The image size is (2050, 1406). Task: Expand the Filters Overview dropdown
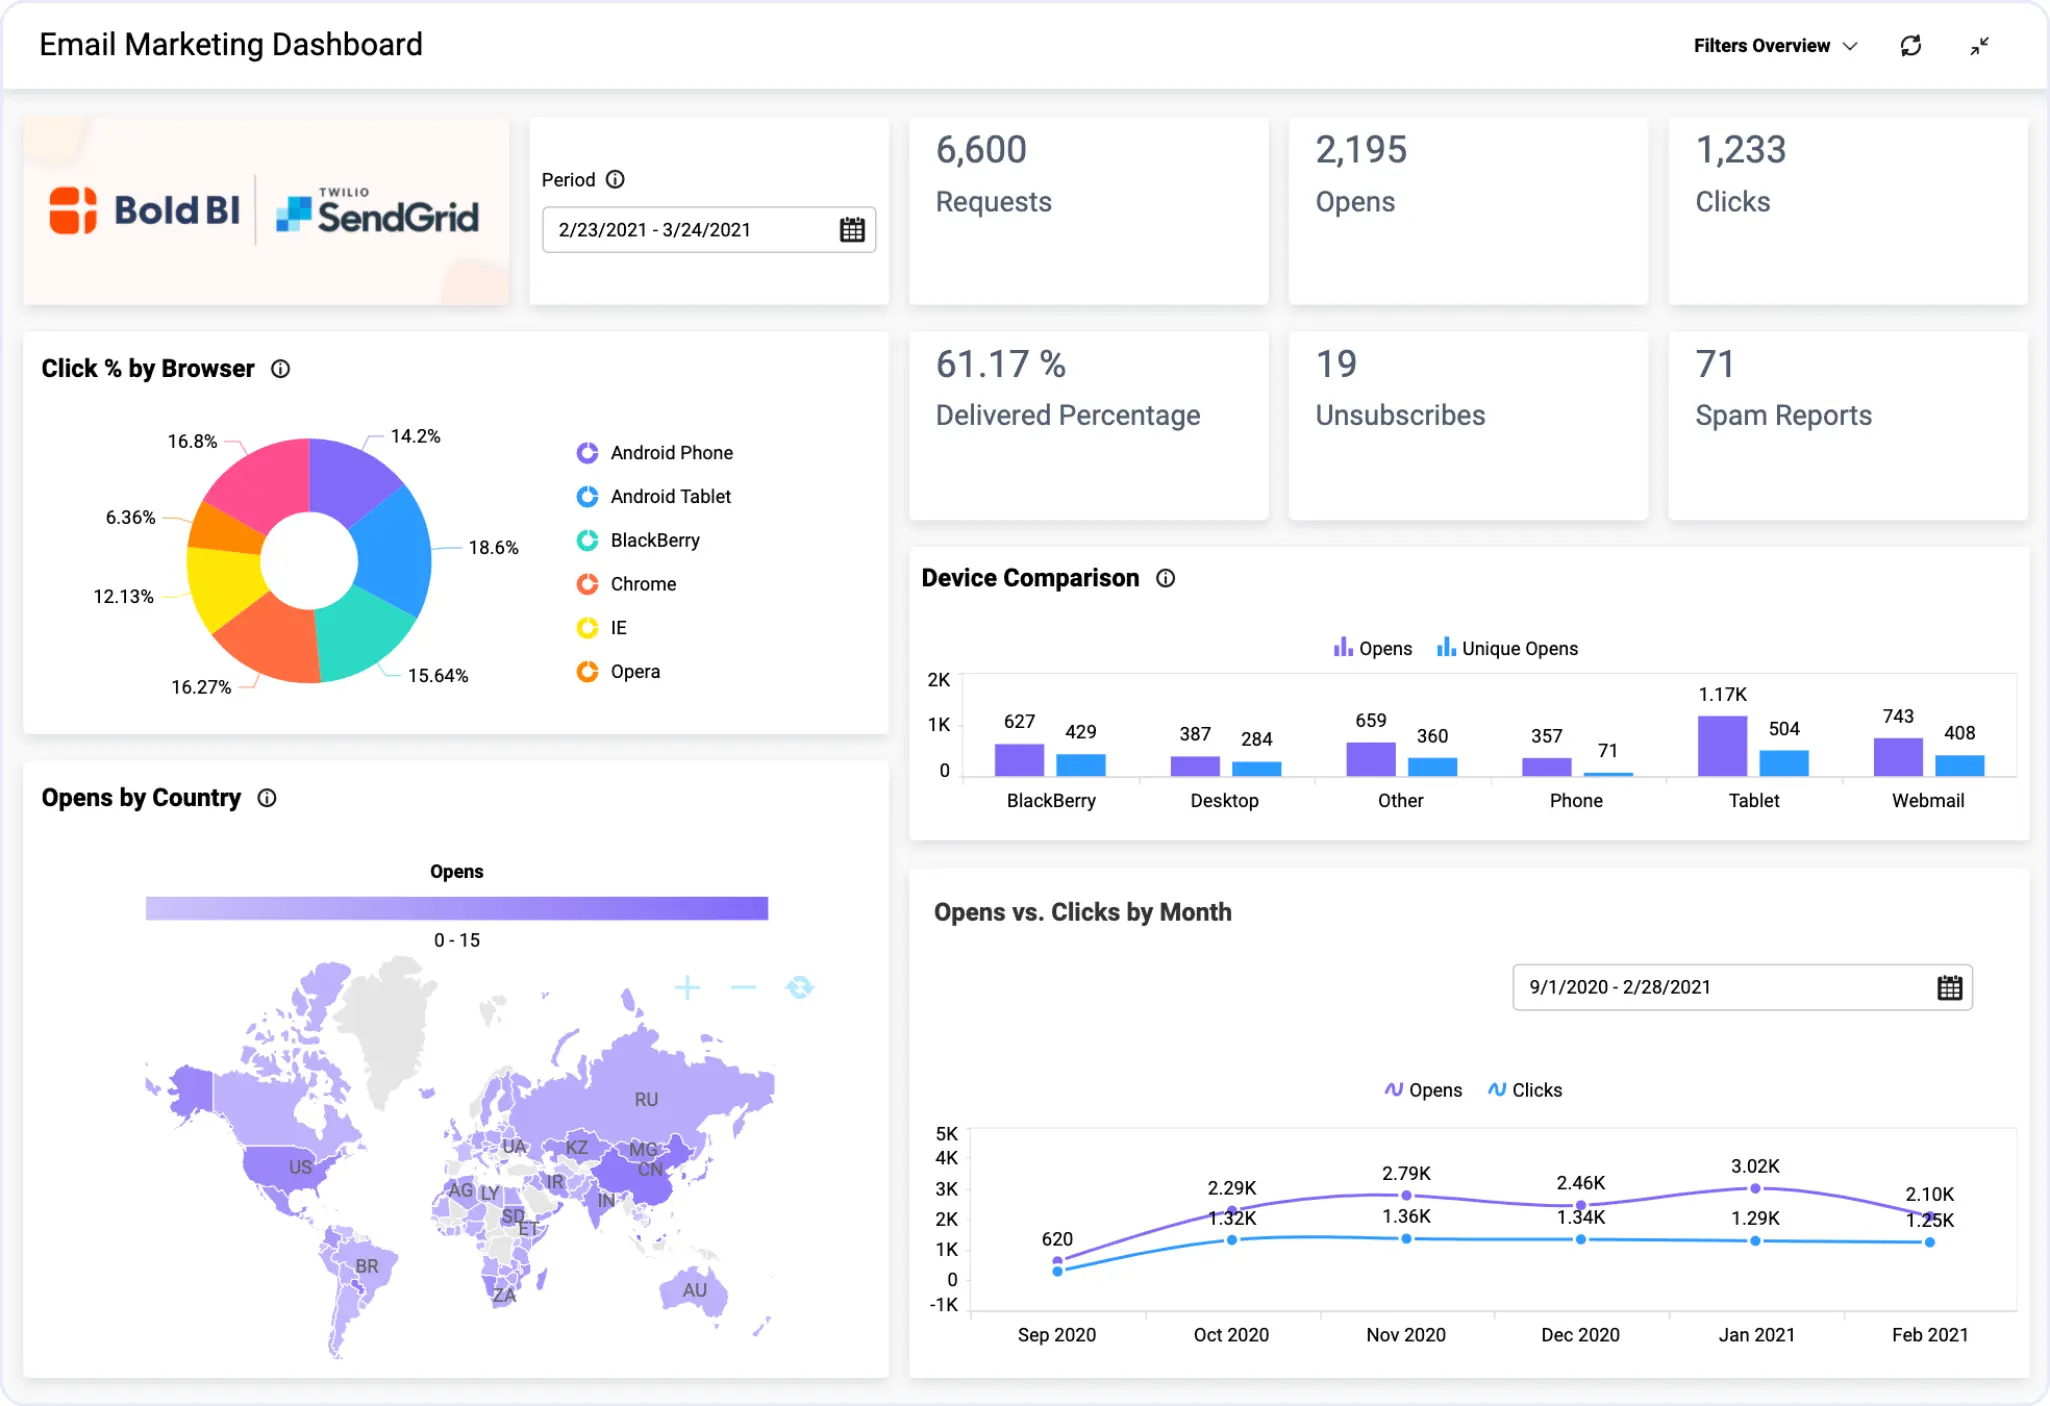tap(1774, 46)
